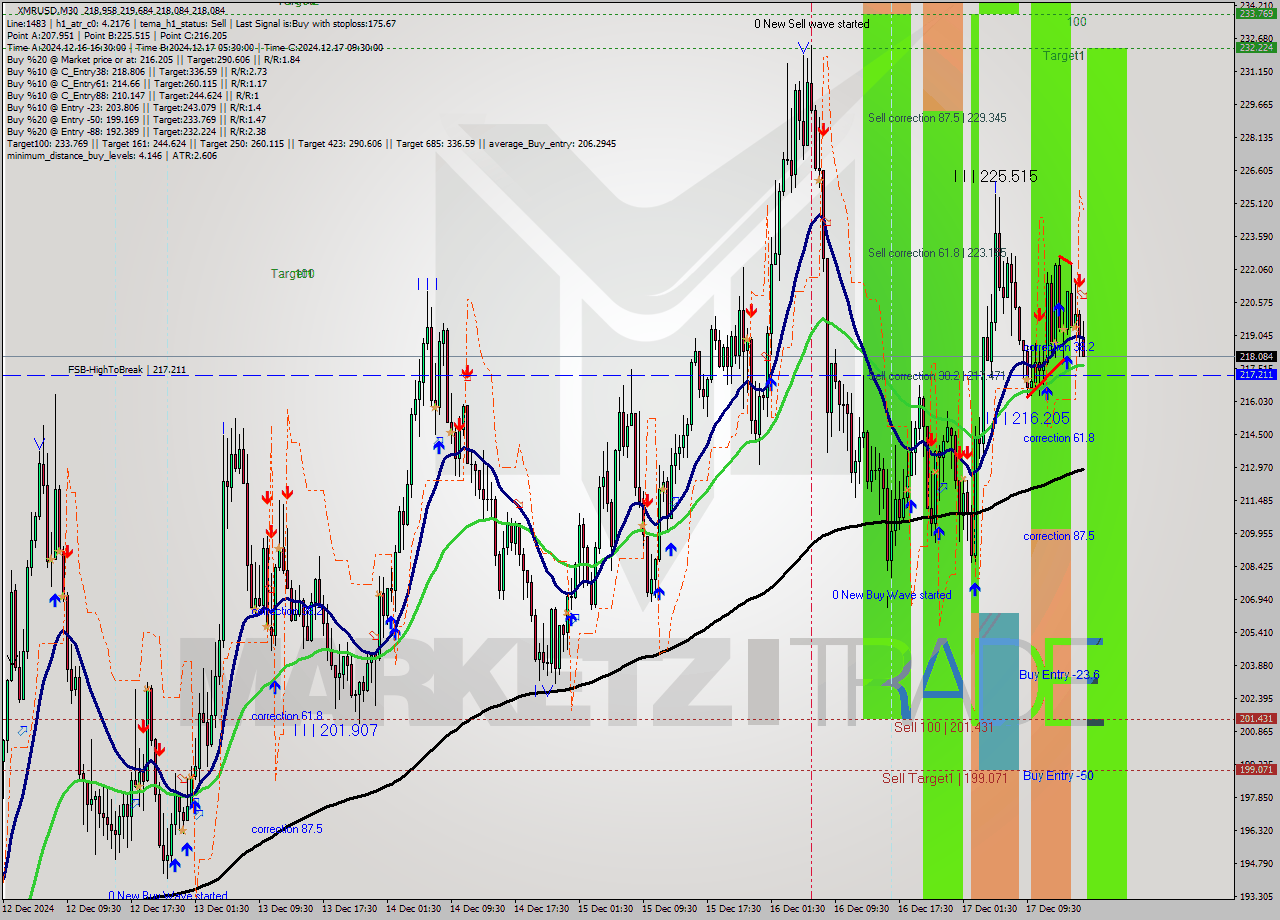Click 226.605 on the price axis
Image resolution: width=1280 pixels, height=920 pixels.
pyautogui.click(x=1256, y=171)
